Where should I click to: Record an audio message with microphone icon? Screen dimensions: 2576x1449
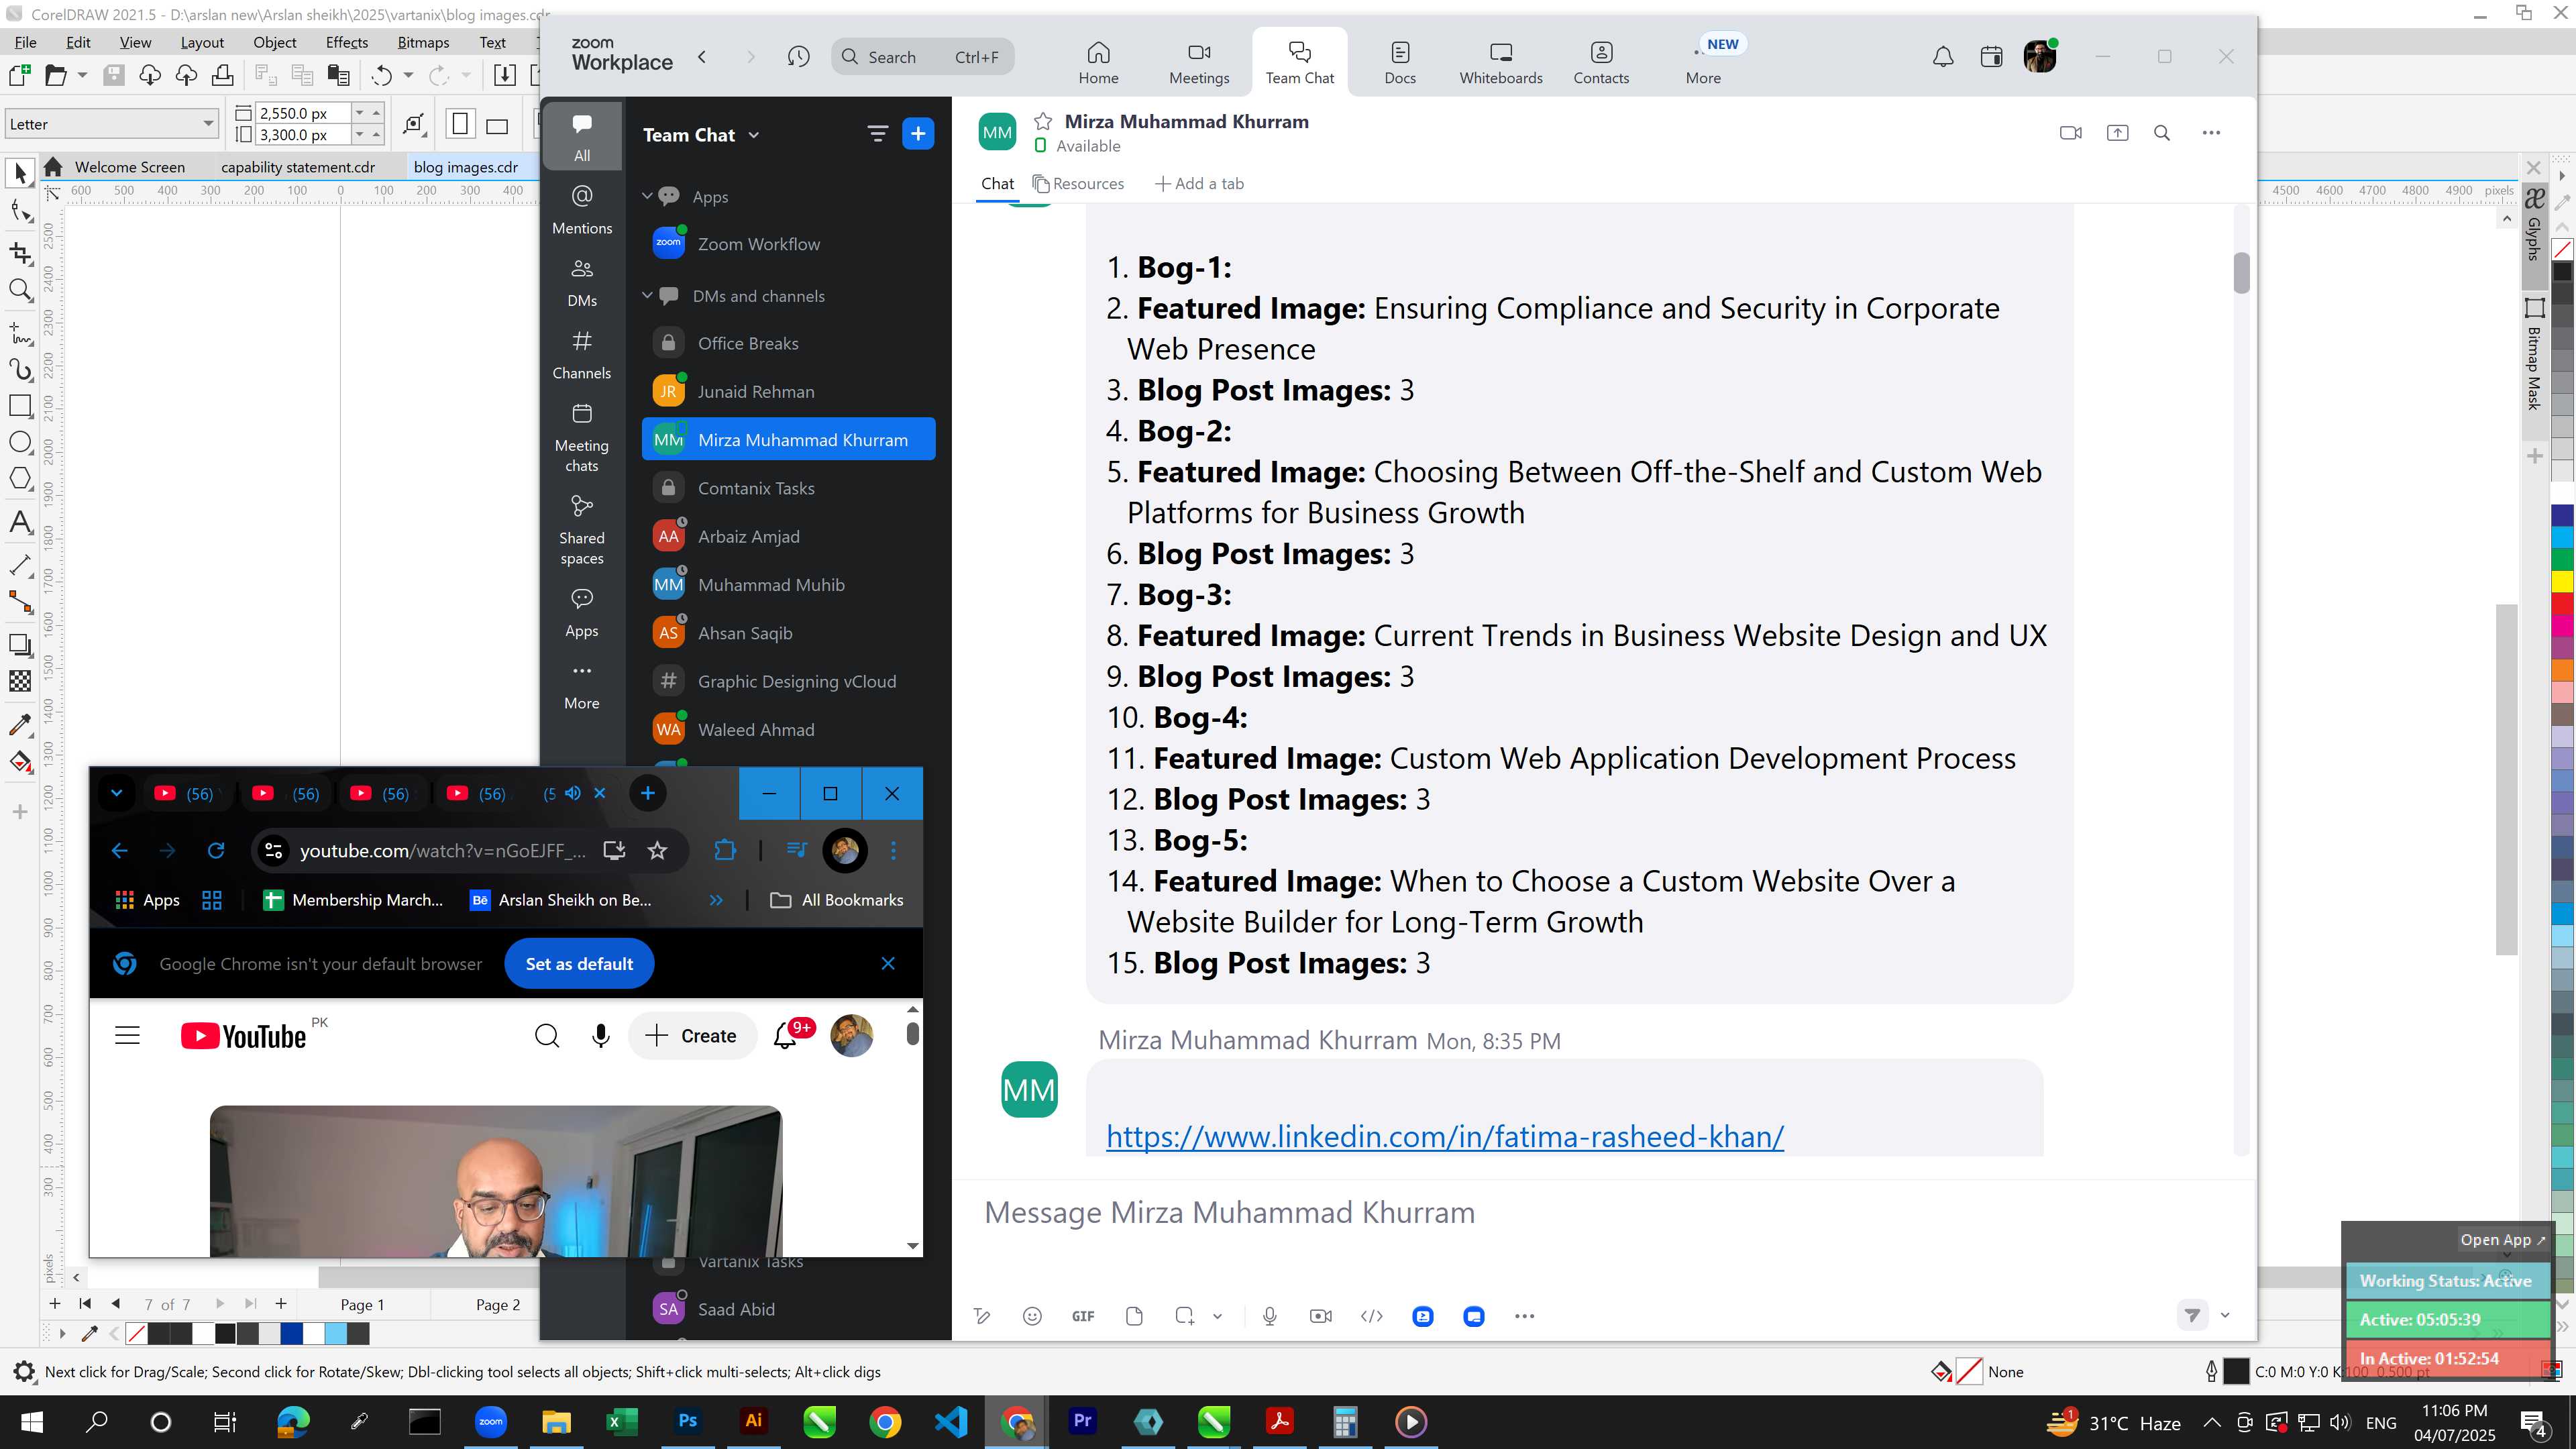coord(1270,1316)
